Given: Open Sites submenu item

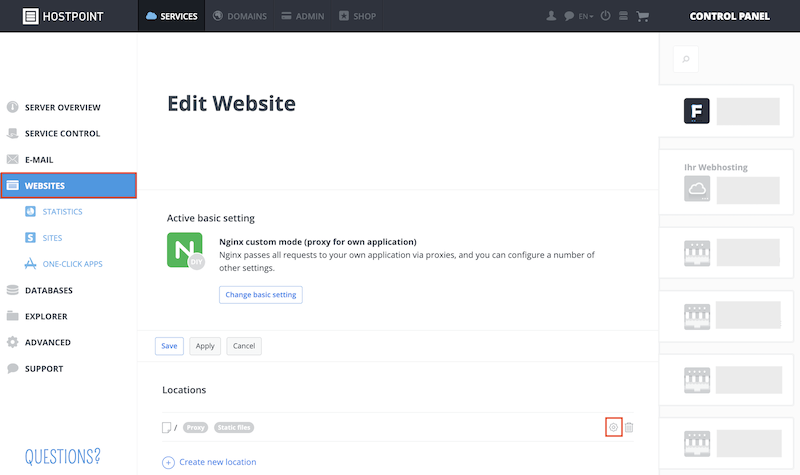Looking at the screenshot, I should click(x=52, y=238).
